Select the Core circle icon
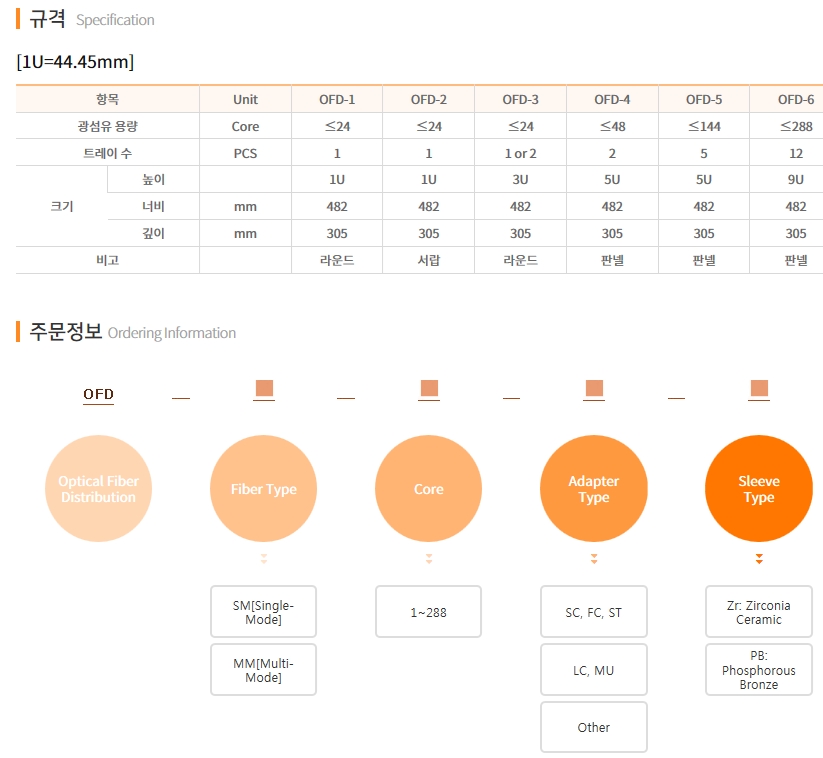The height and width of the screenshot is (758, 823). tap(428, 489)
